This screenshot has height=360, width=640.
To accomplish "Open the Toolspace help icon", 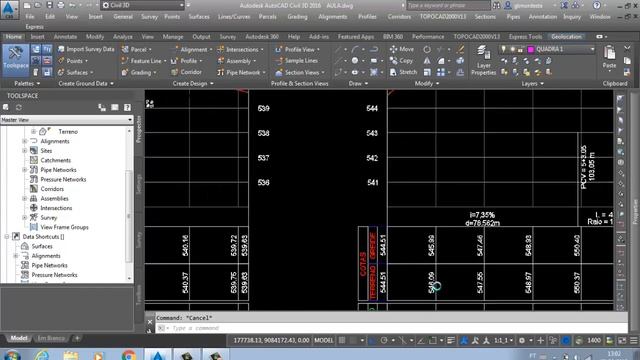I will (127, 107).
